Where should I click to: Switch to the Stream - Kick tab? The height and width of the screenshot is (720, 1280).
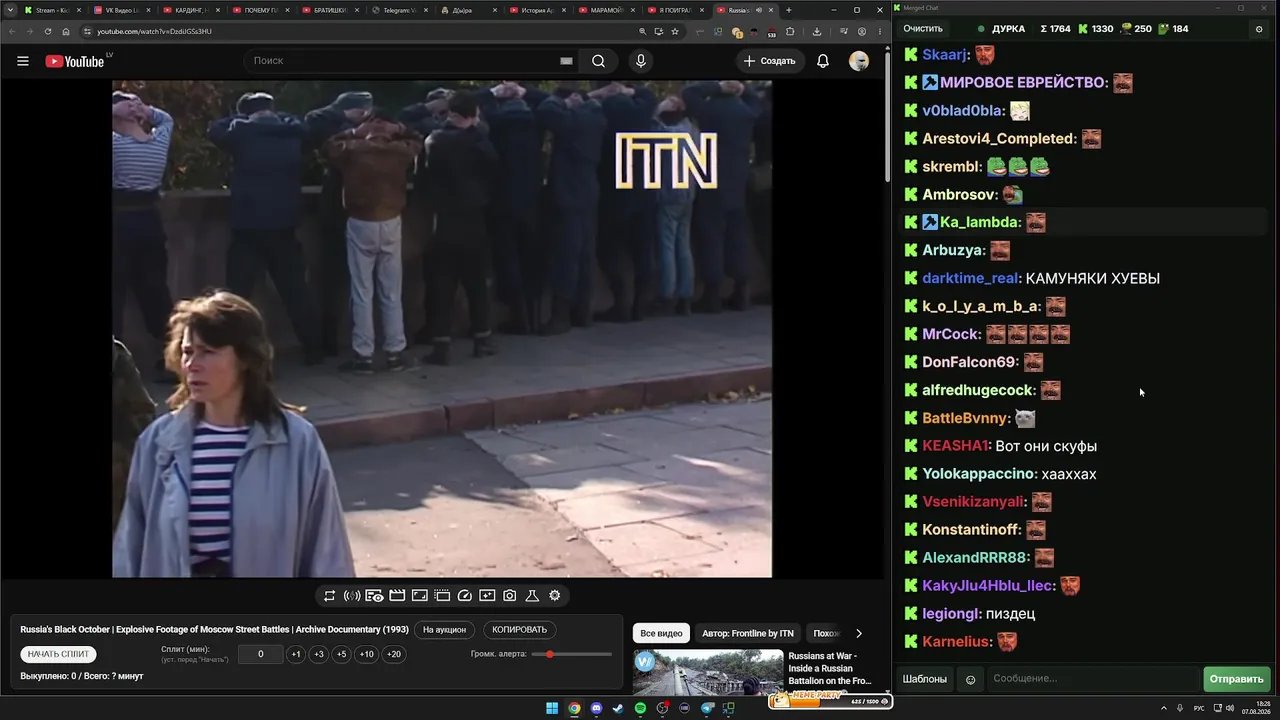[x=52, y=10]
